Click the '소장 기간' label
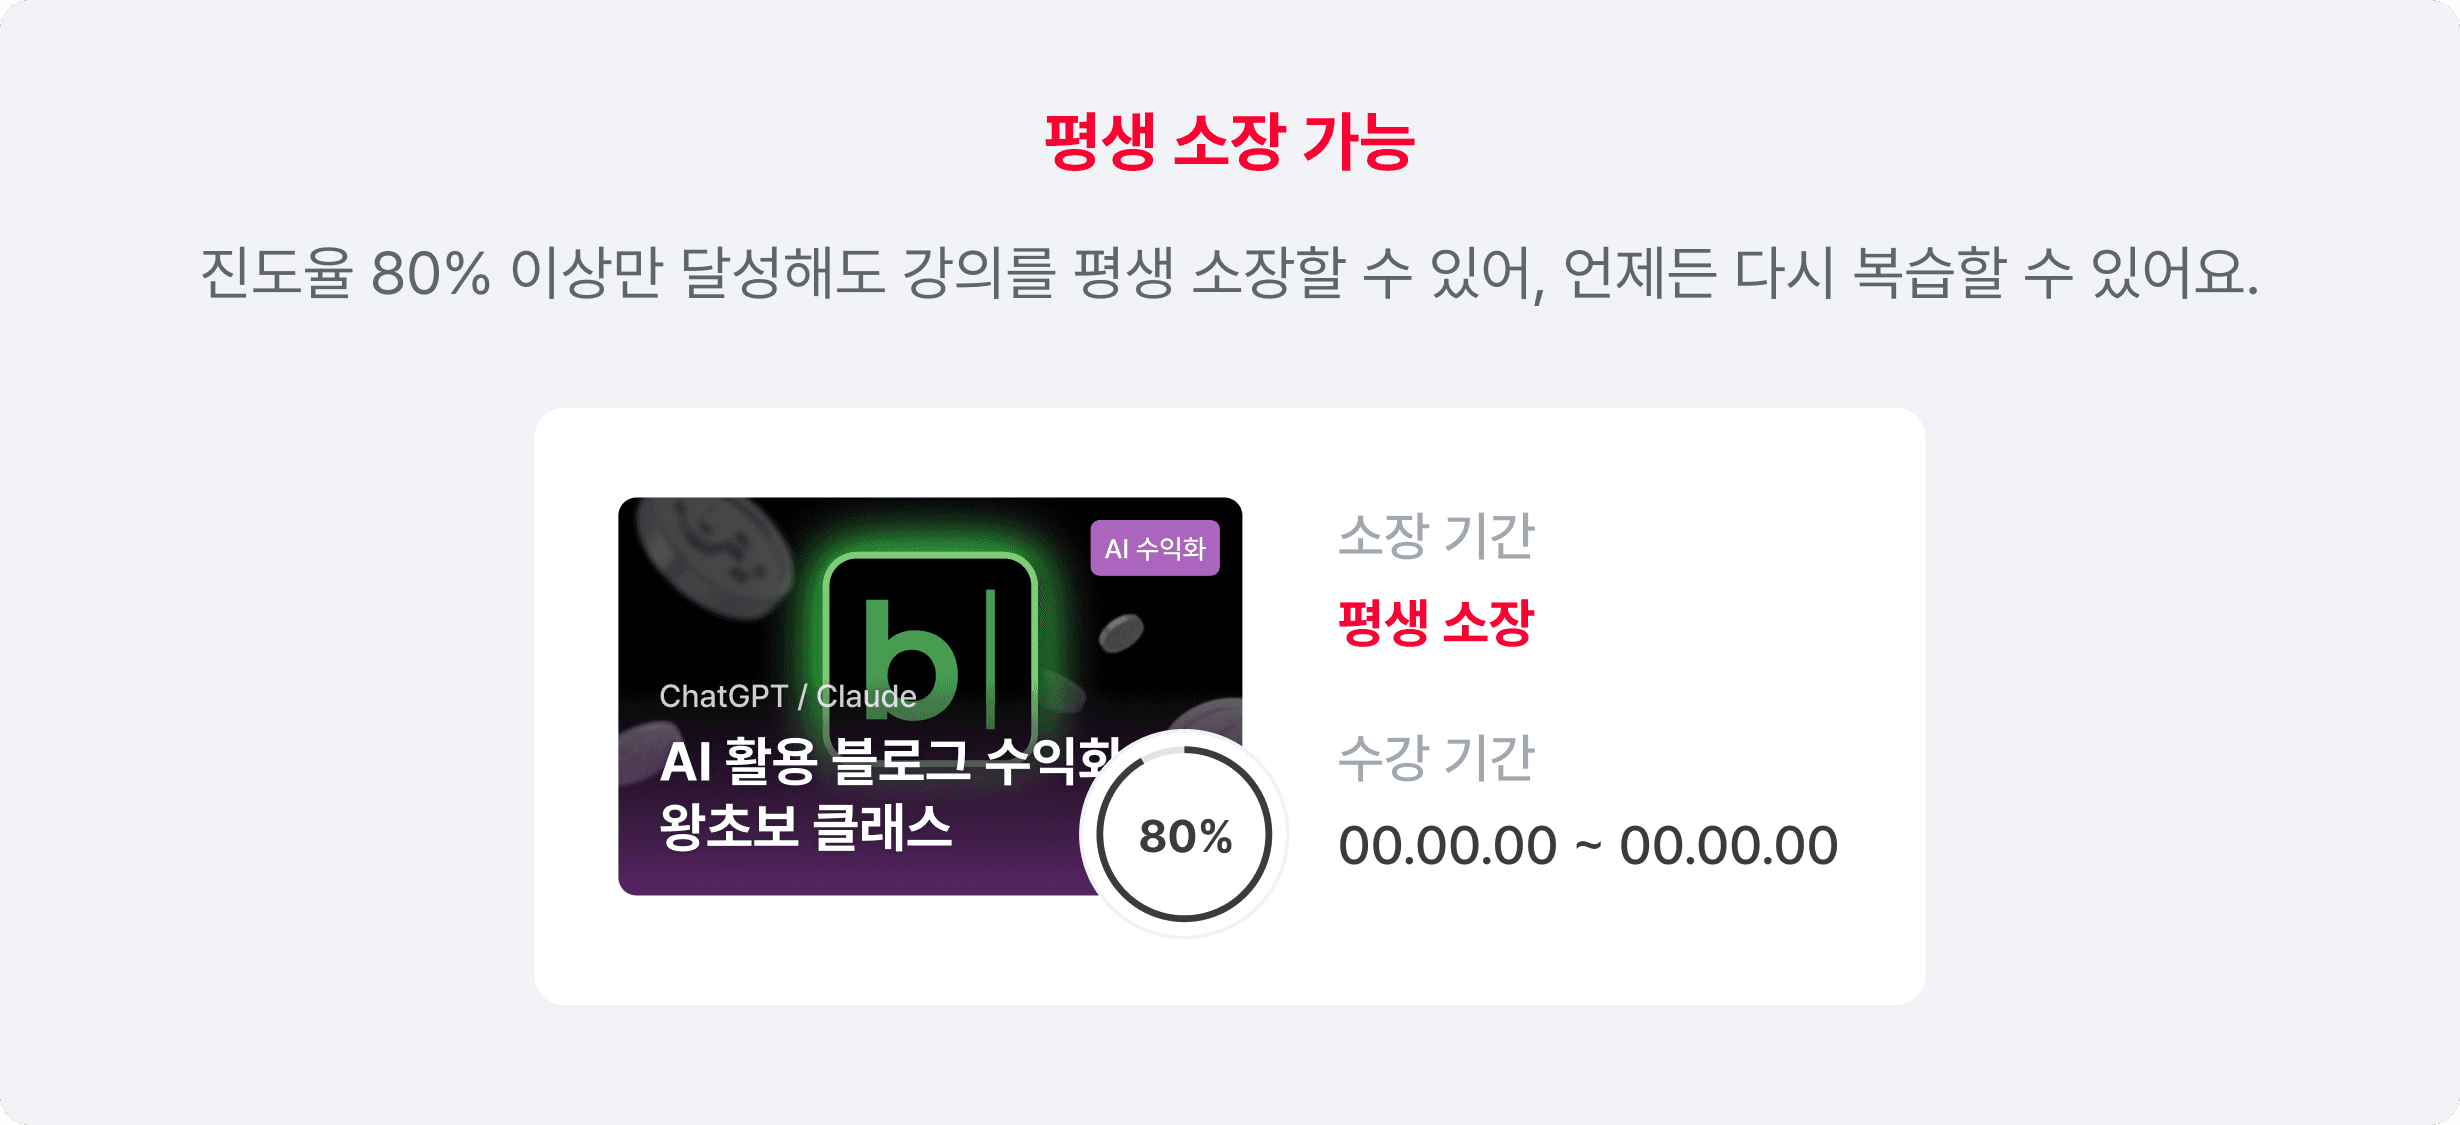Viewport: 2460px width, 1125px height. tap(1436, 536)
